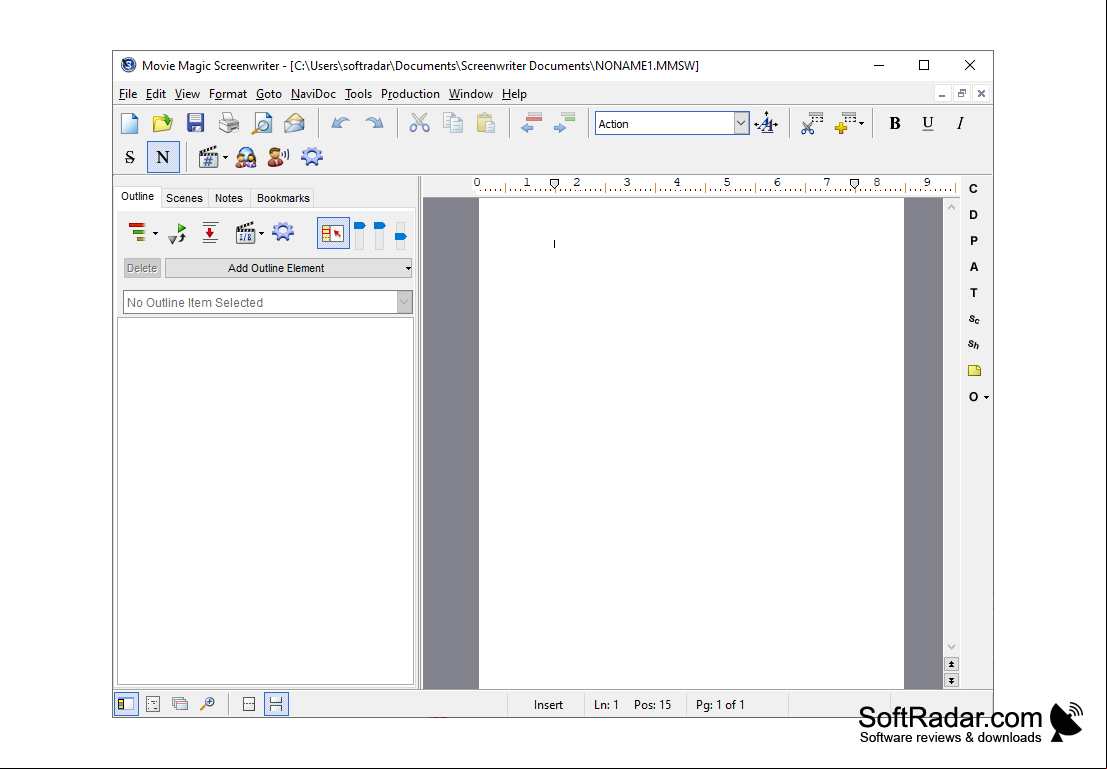This screenshot has height=769, width=1107.
Task: Open settings via the main toolbar gear icon
Action: 311,157
